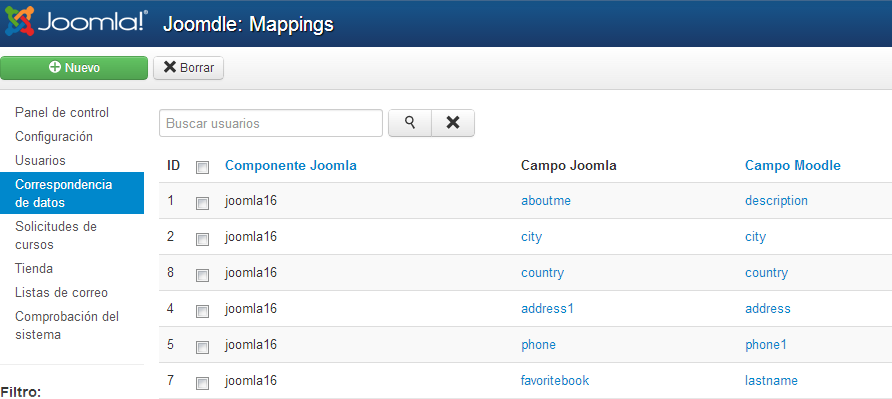892x399 pixels.
Task: Open Comprobación del sistema in sidebar
Action: coord(67,325)
